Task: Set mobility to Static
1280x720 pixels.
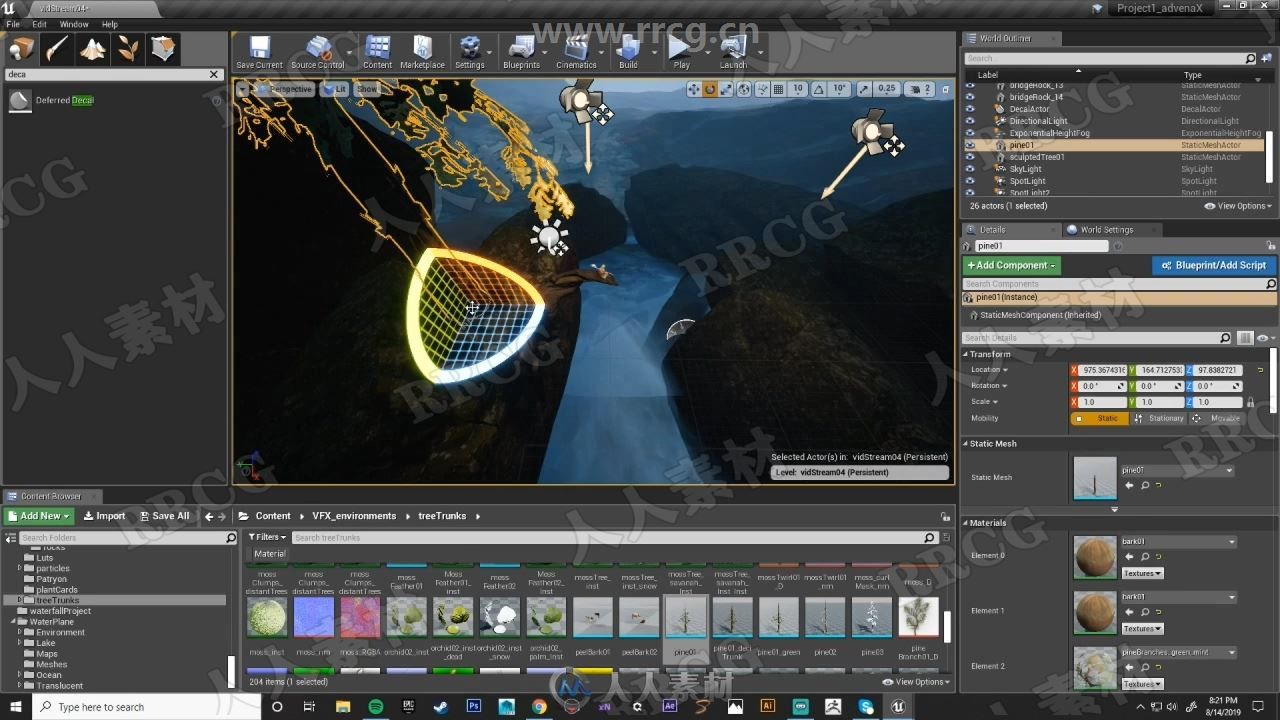Action: [x=1099, y=418]
